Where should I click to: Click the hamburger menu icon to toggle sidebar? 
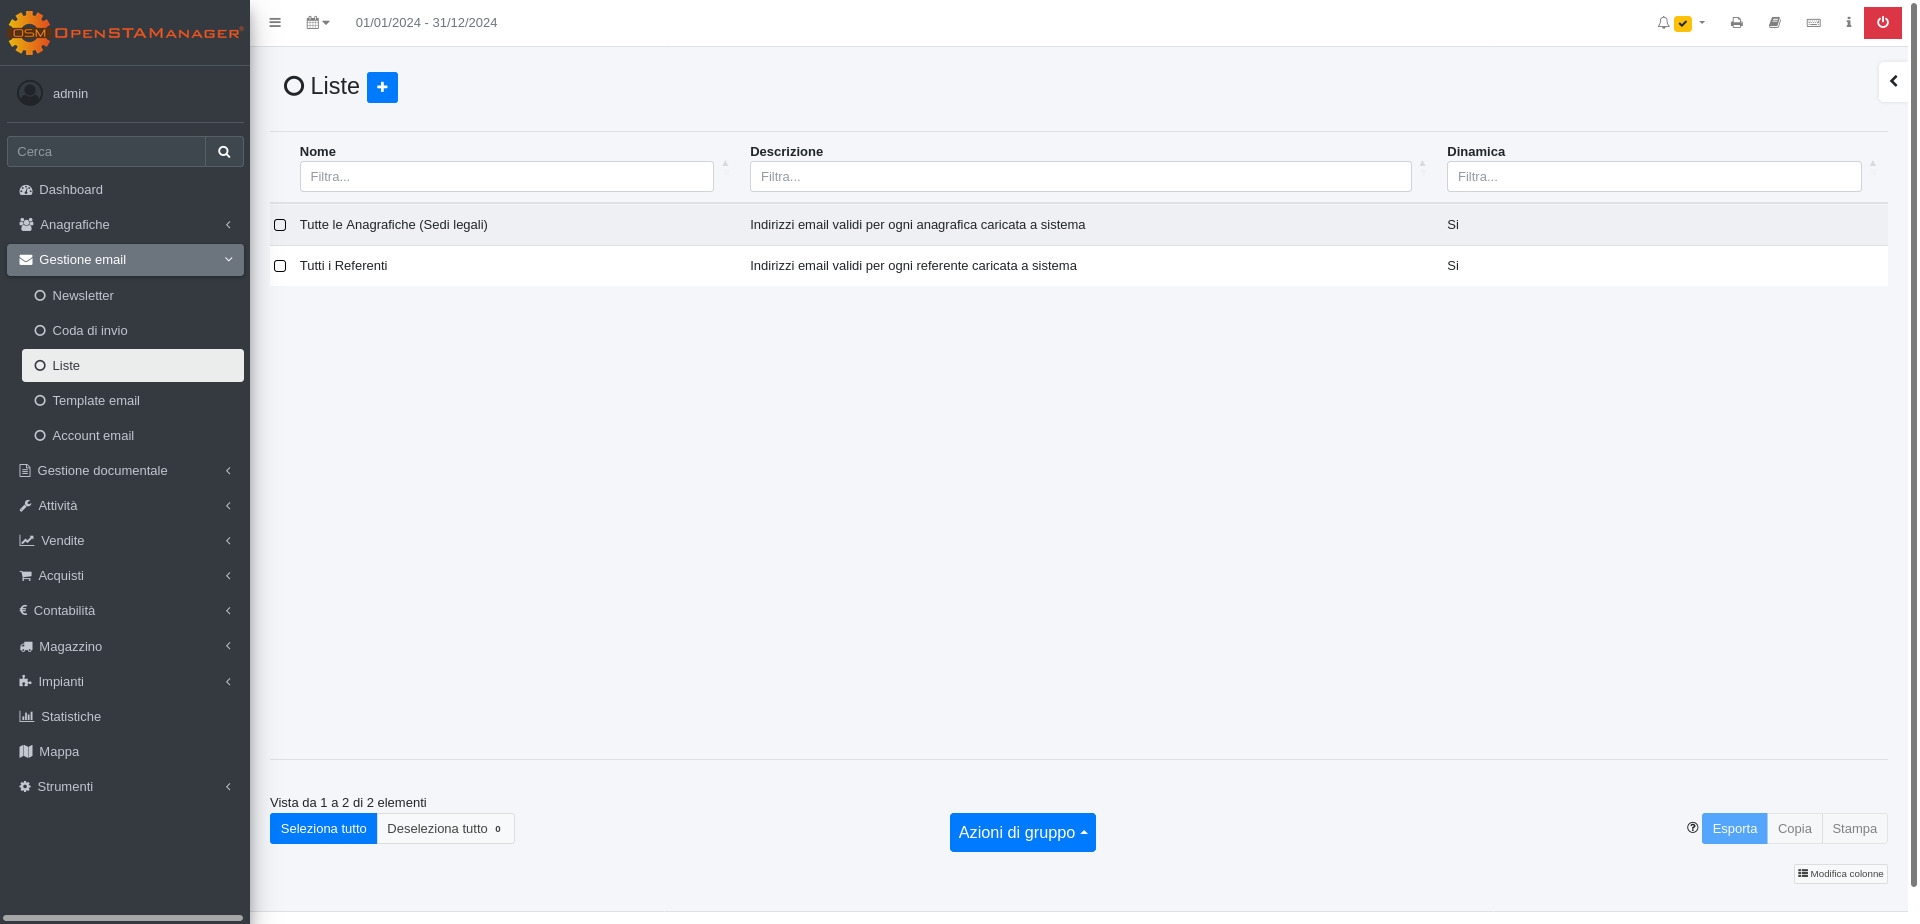click(275, 23)
